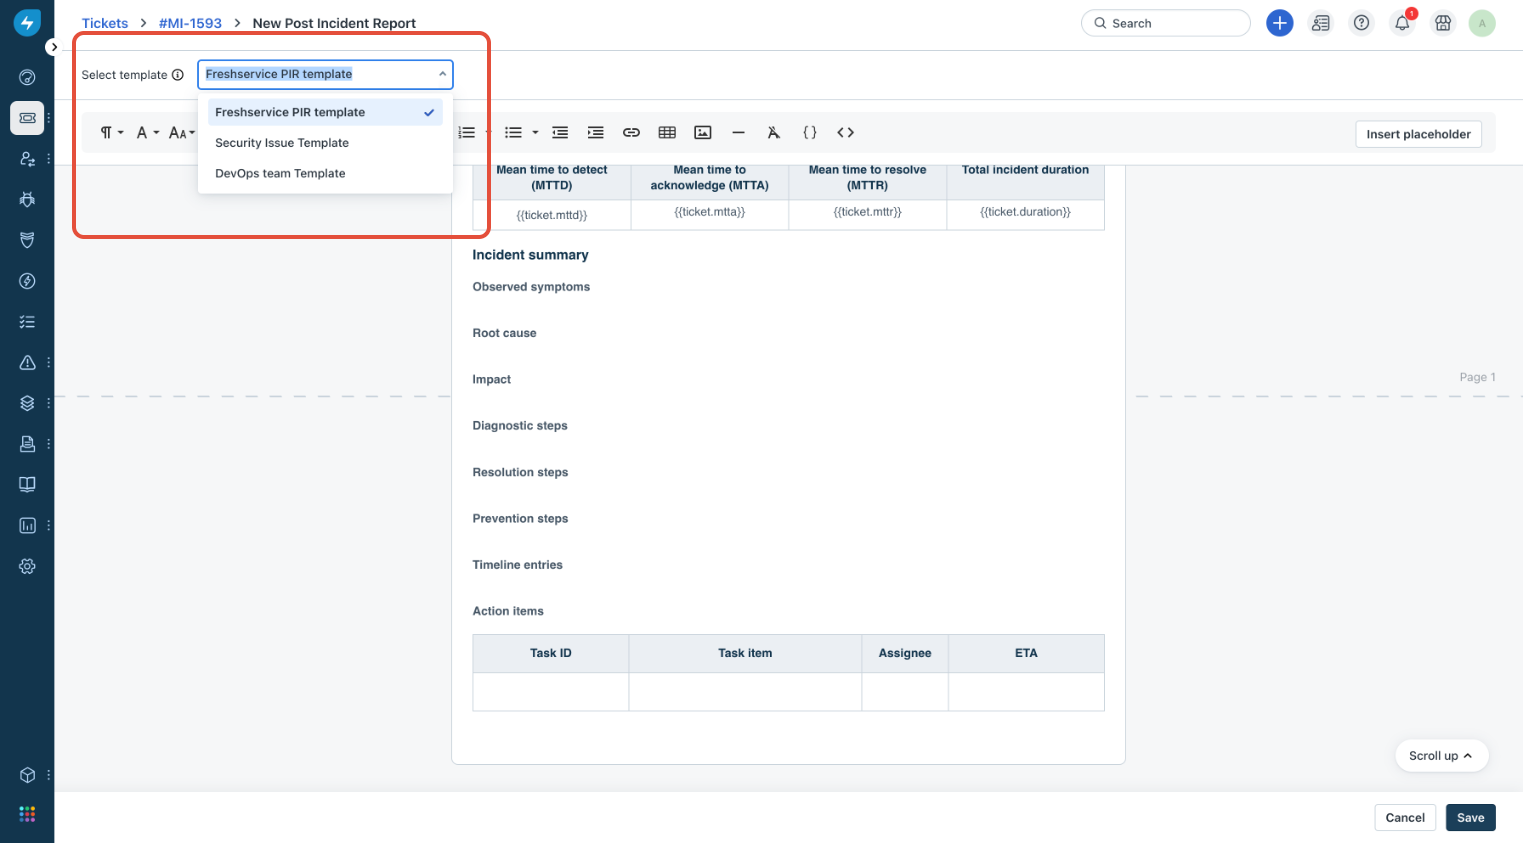
Task: Decrease indent in the editor toolbar
Action: coord(560,132)
